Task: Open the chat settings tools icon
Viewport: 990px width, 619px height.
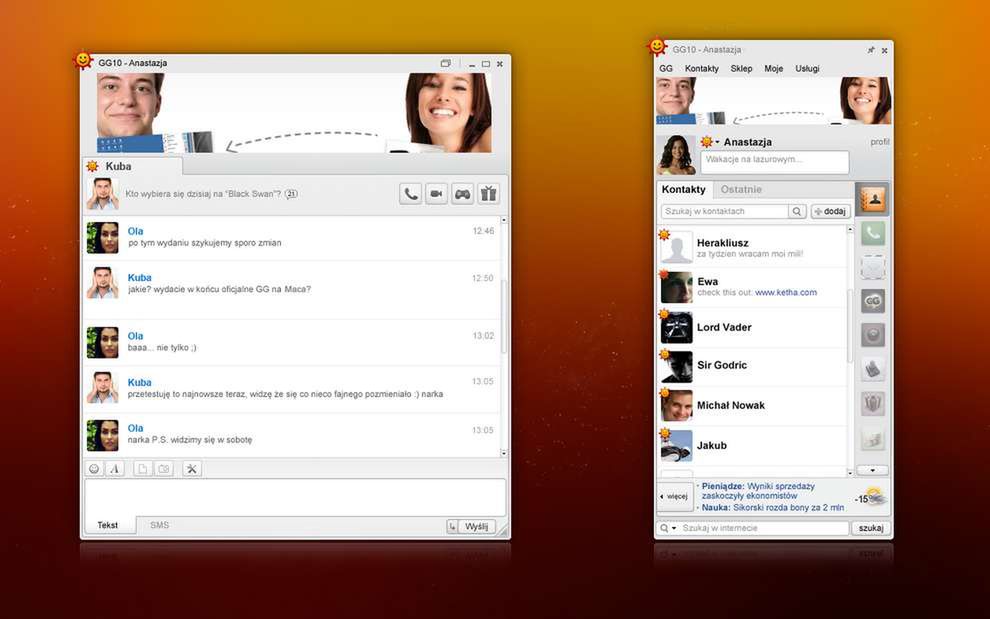Action: pos(192,469)
